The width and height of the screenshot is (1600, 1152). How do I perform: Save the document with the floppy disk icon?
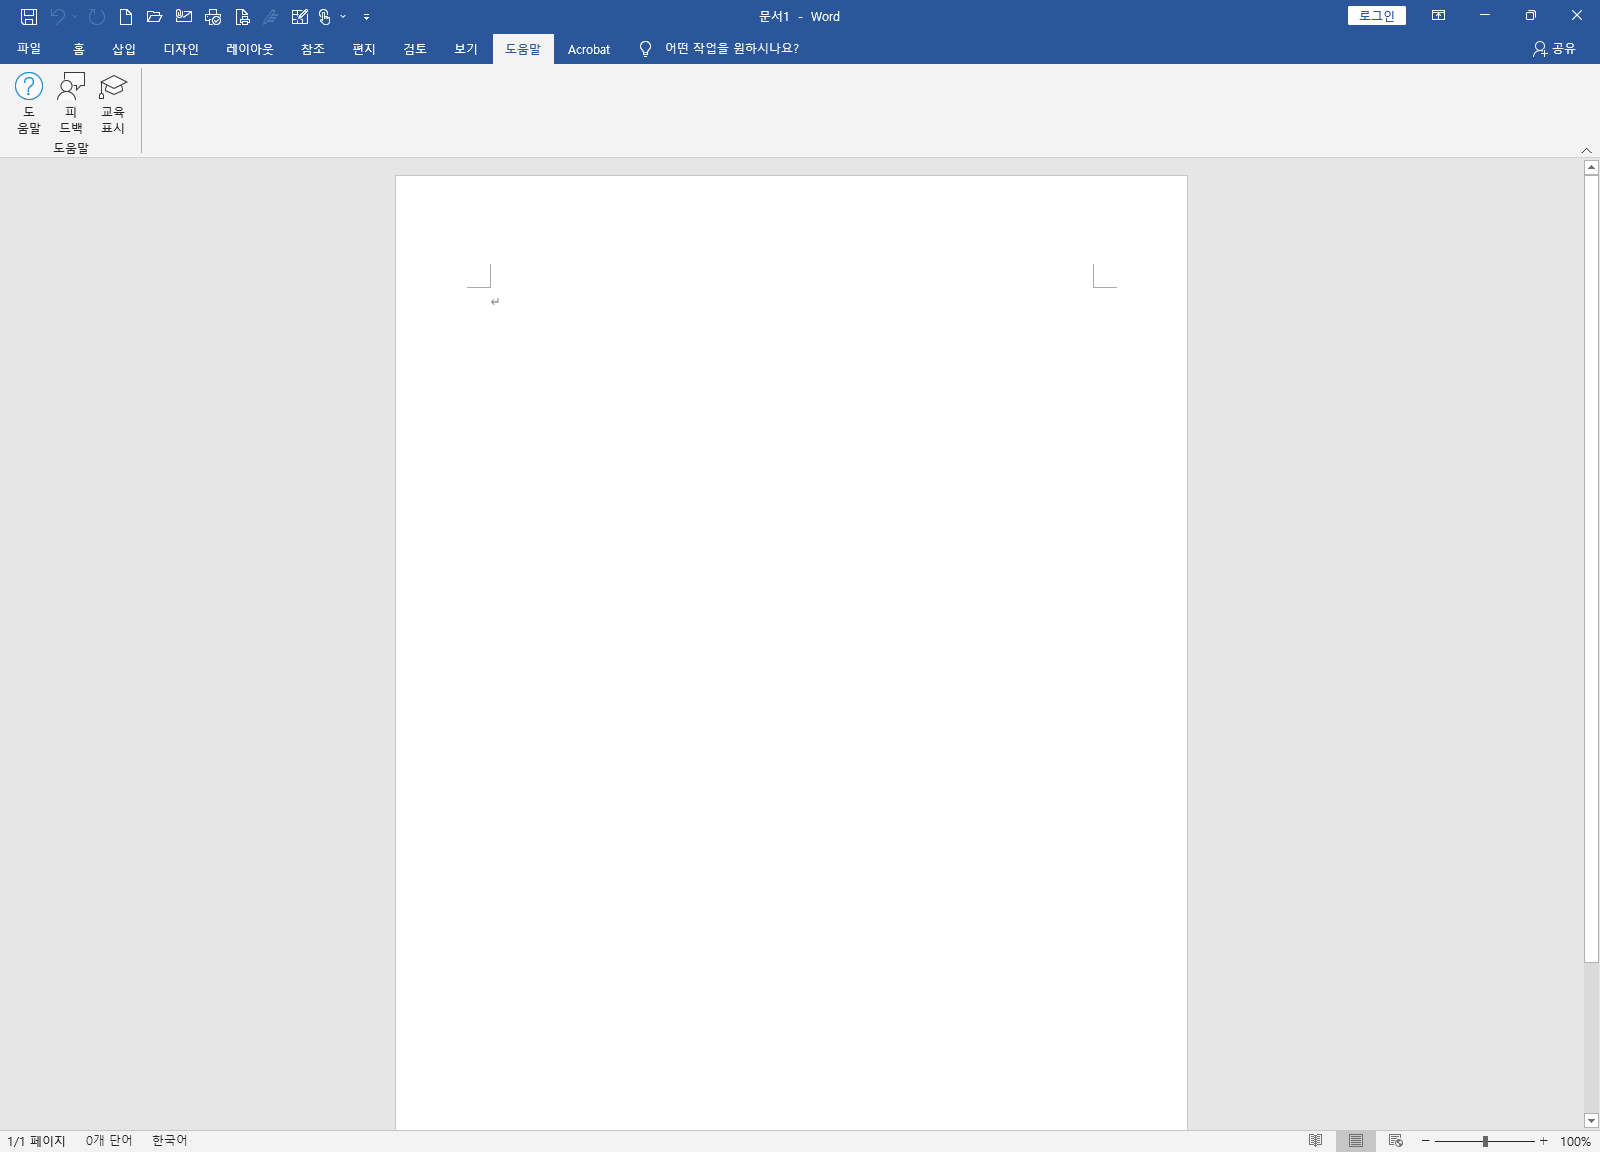point(29,16)
